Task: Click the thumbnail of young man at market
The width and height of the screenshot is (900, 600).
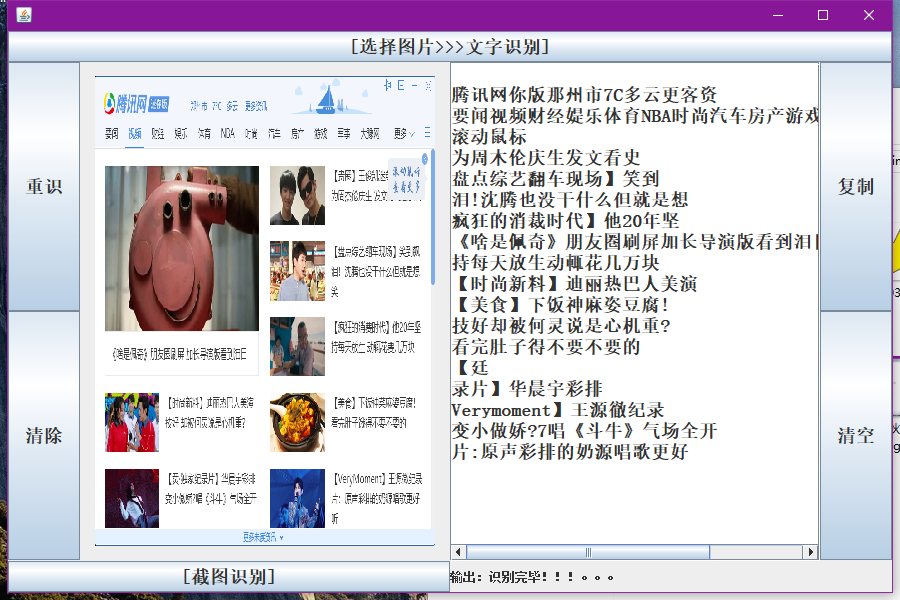Action: (x=297, y=271)
